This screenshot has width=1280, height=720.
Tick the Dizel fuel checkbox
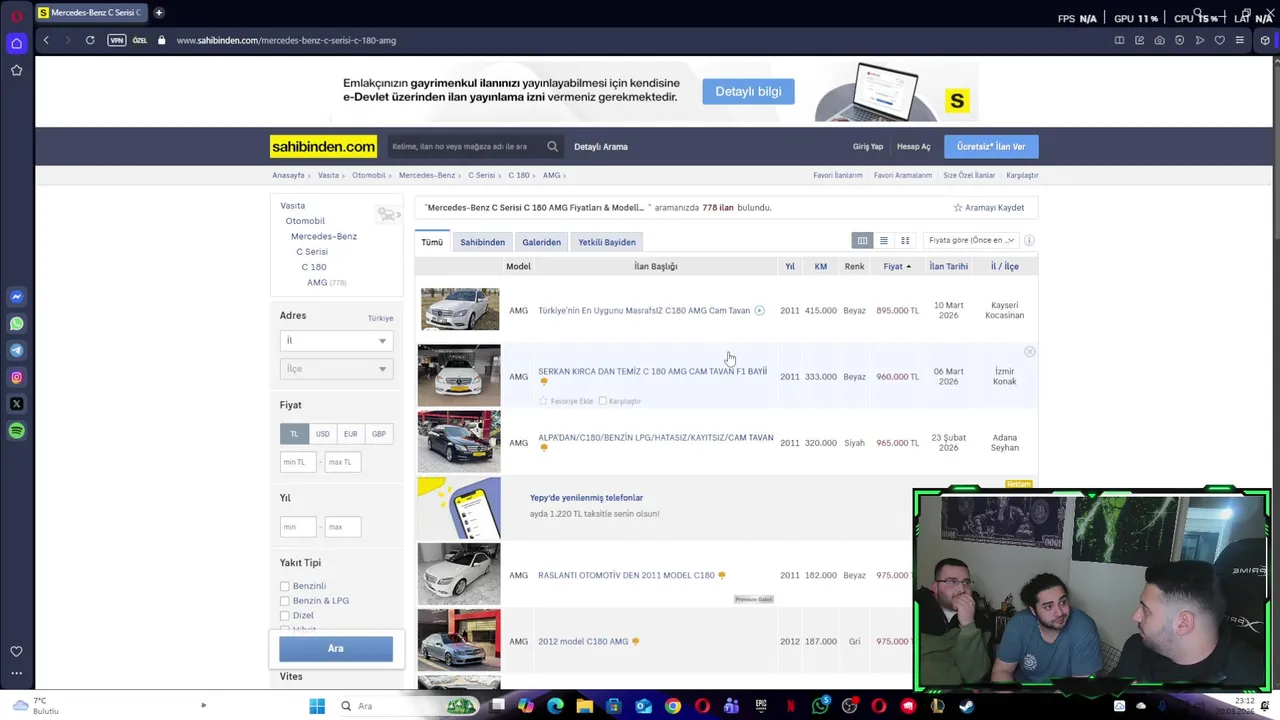pos(285,616)
